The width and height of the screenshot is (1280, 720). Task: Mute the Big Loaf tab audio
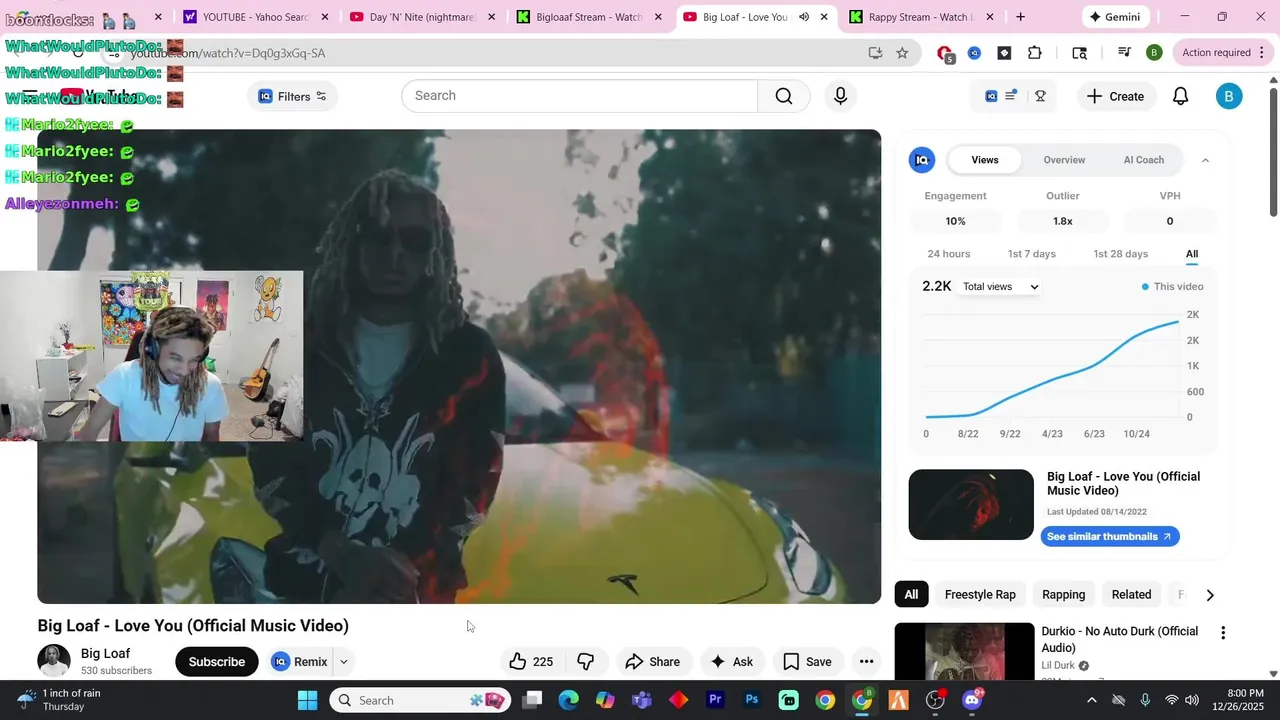point(804,17)
